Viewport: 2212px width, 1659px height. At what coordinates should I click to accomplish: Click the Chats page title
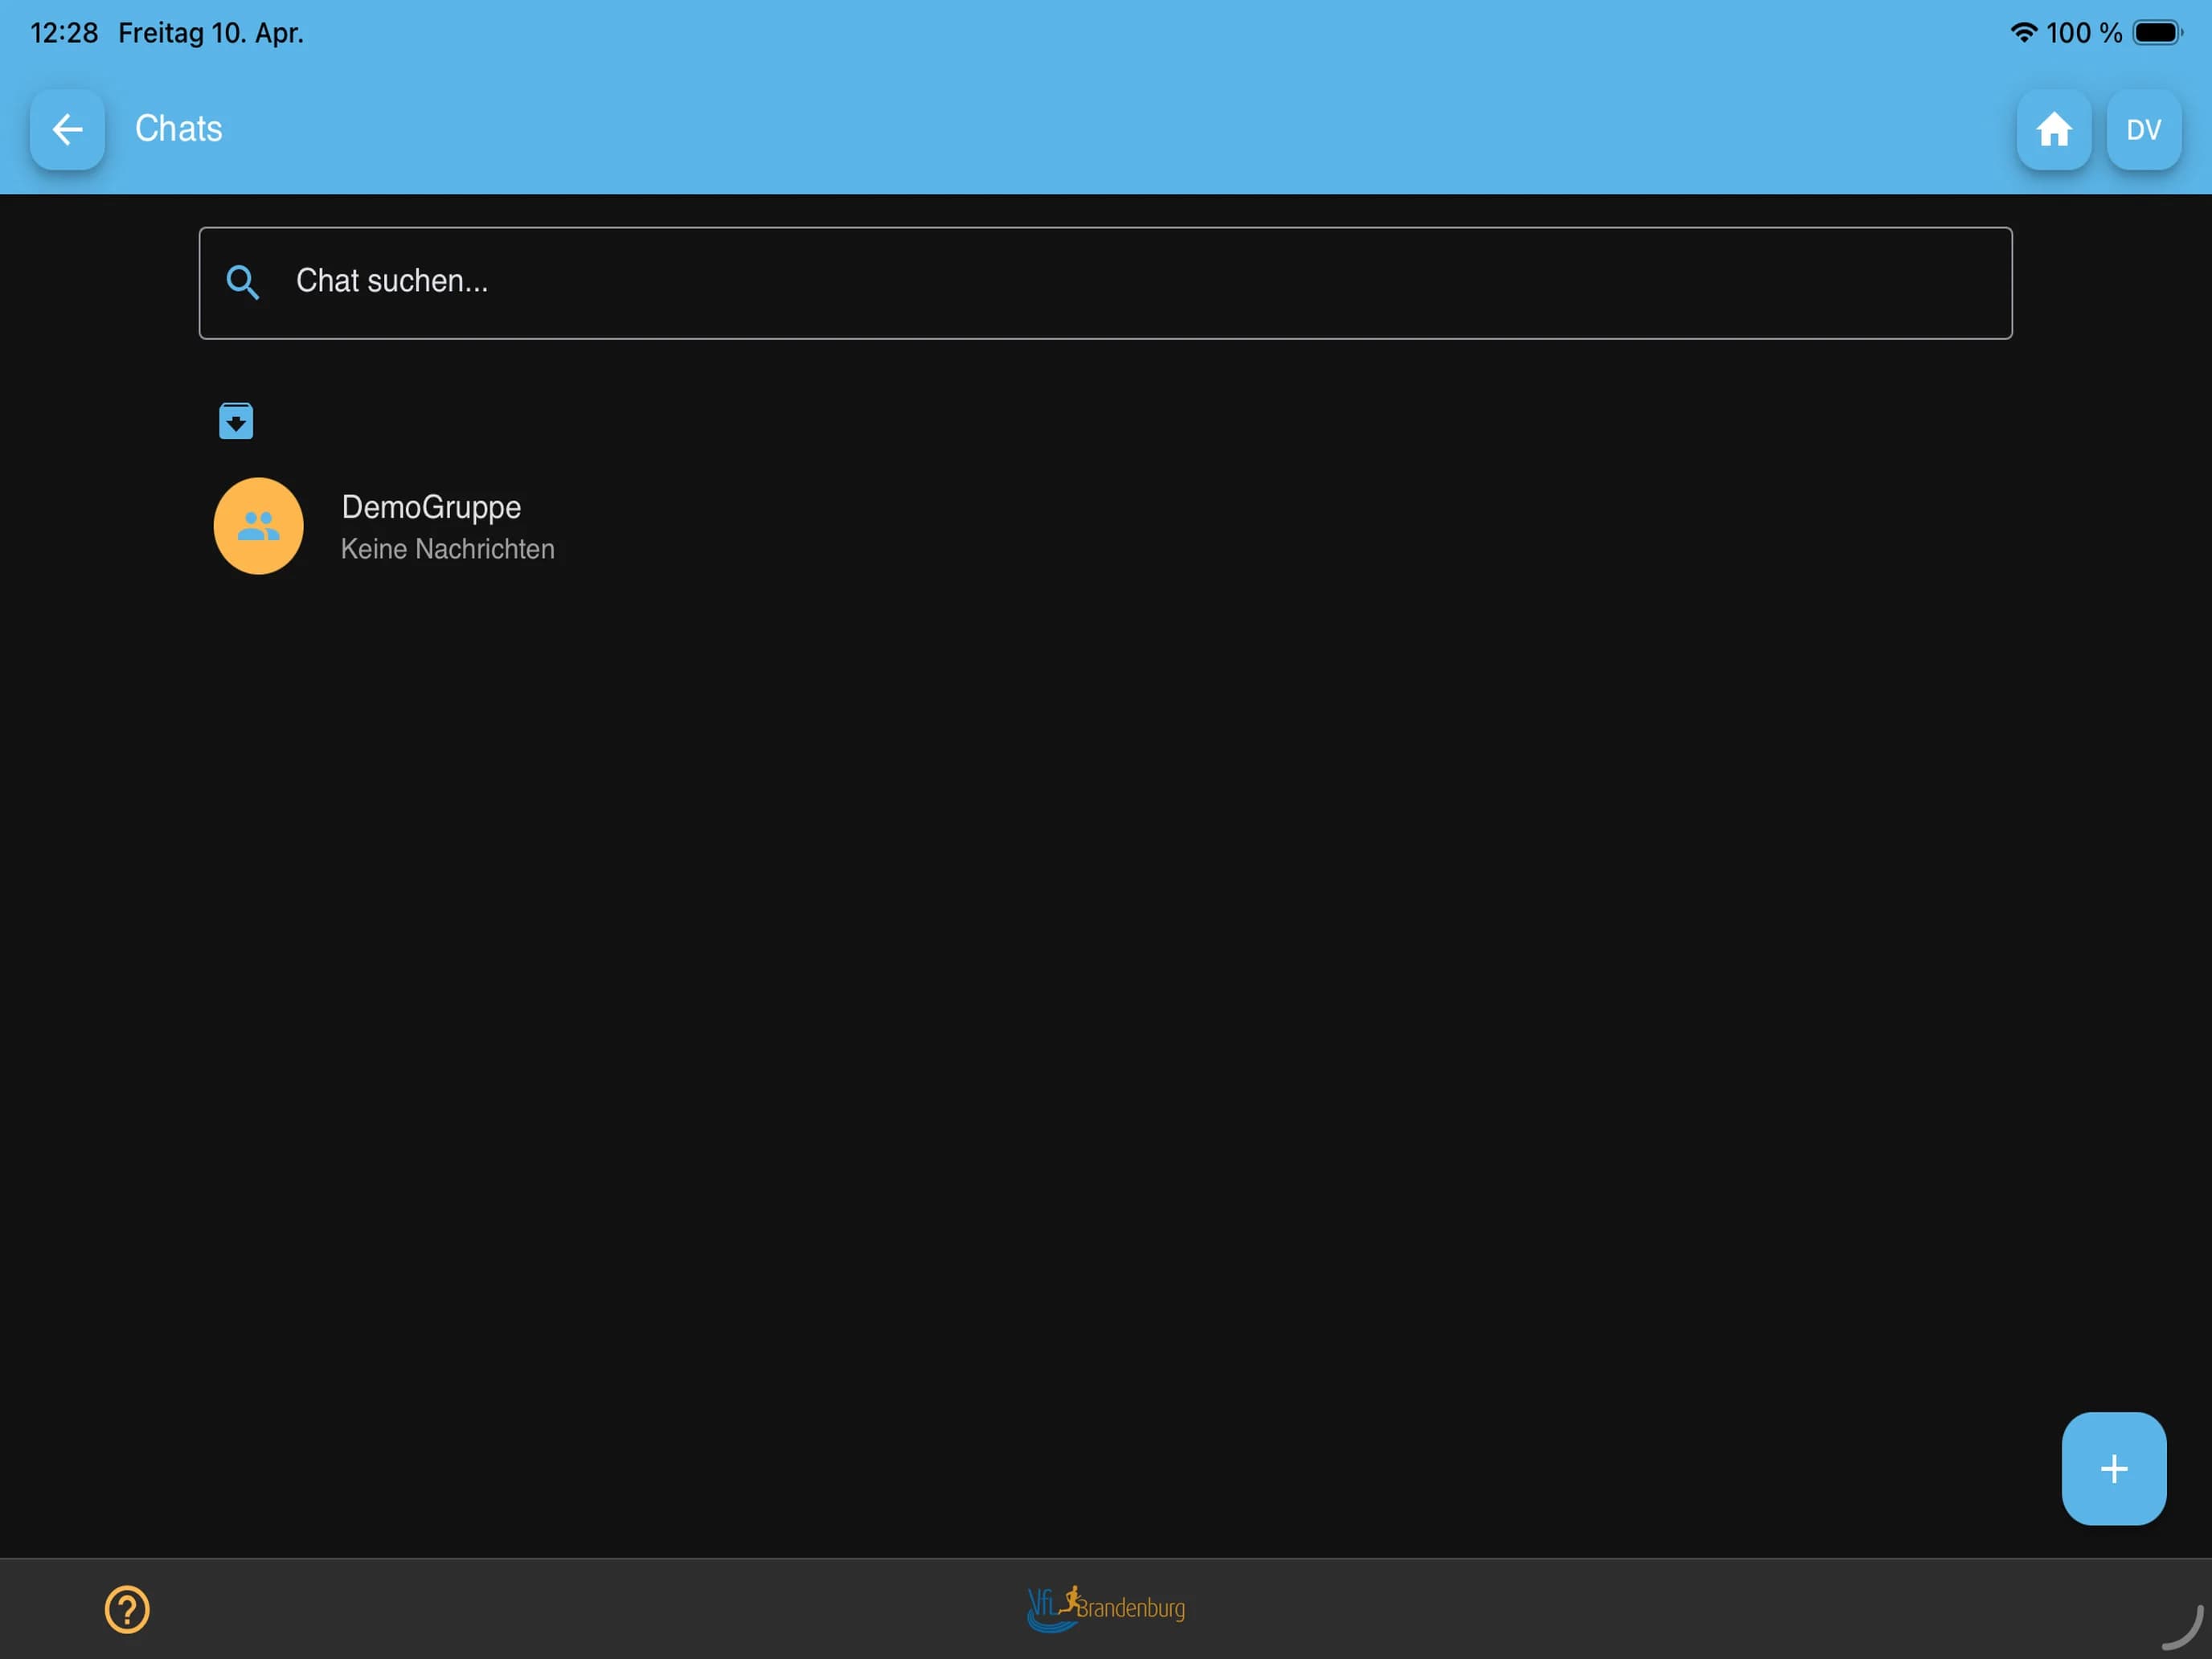pyautogui.click(x=179, y=129)
